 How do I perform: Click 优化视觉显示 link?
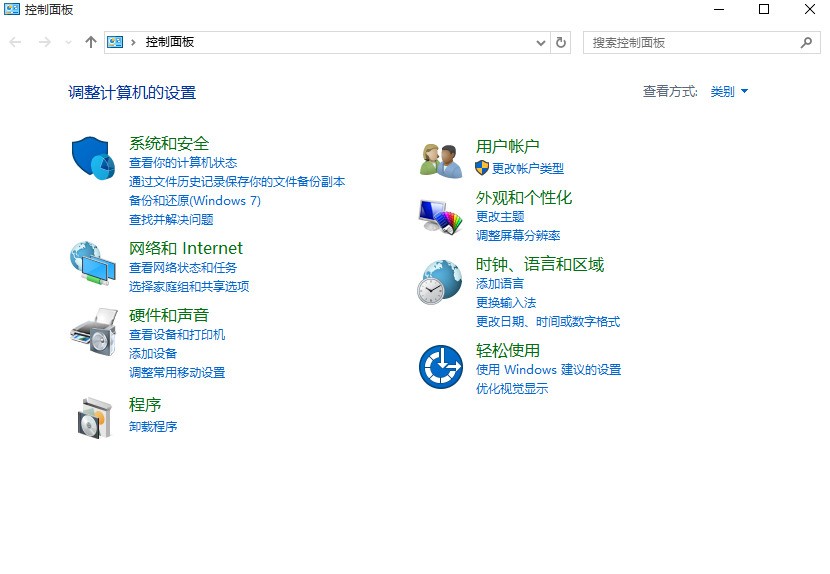coord(512,389)
